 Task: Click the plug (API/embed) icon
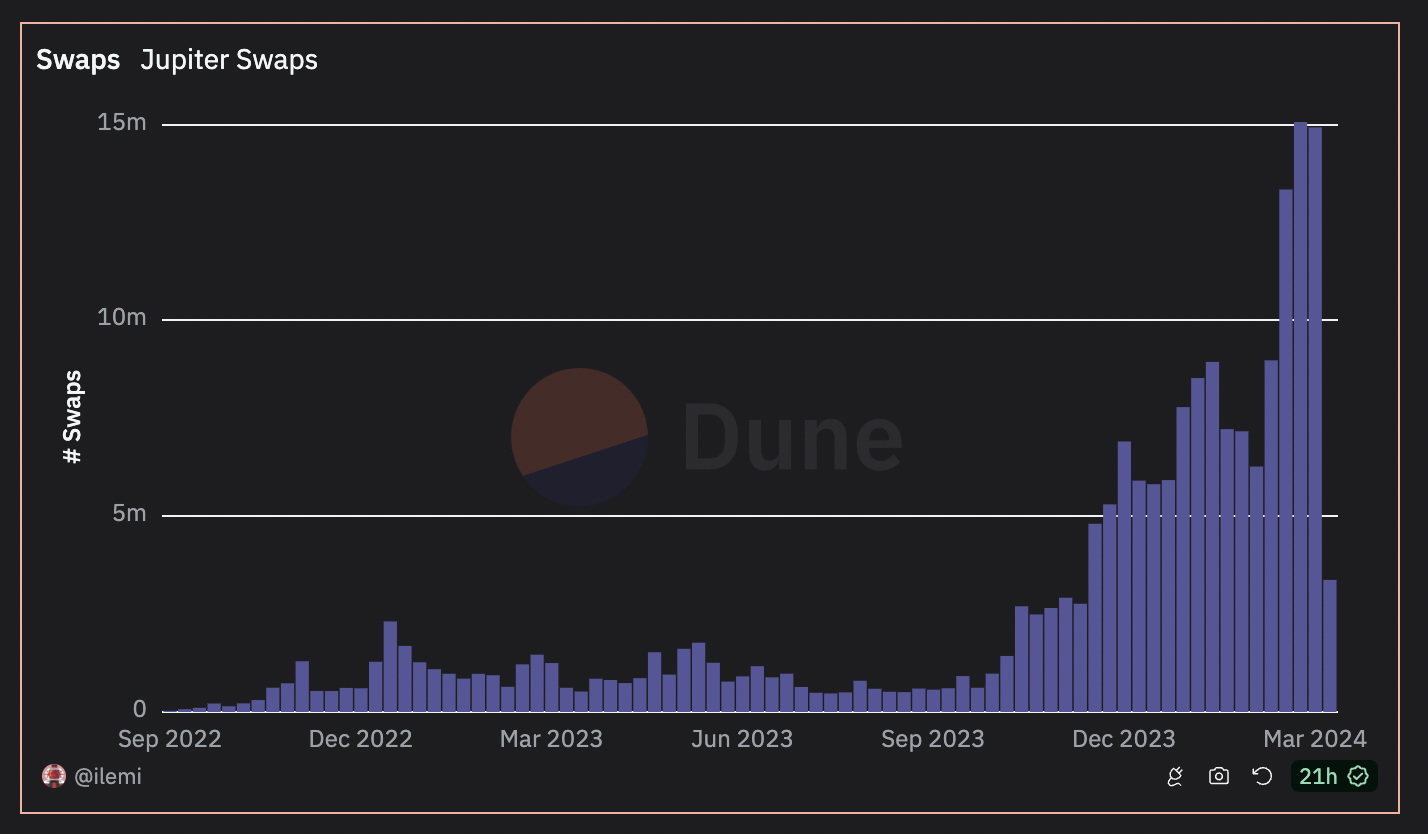(x=1175, y=776)
